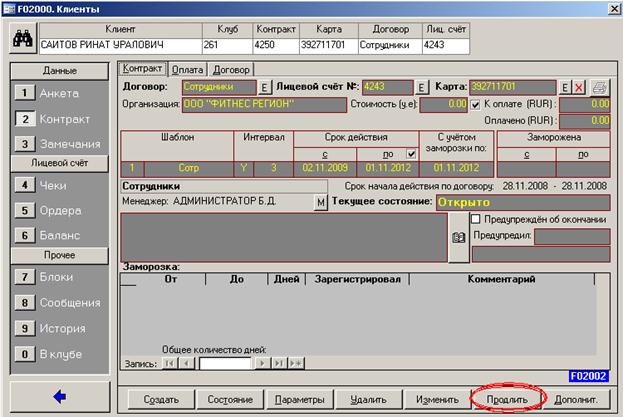This screenshot has width=623, height=417.
Task: Go to last record navigation arrow
Action: [x=279, y=363]
